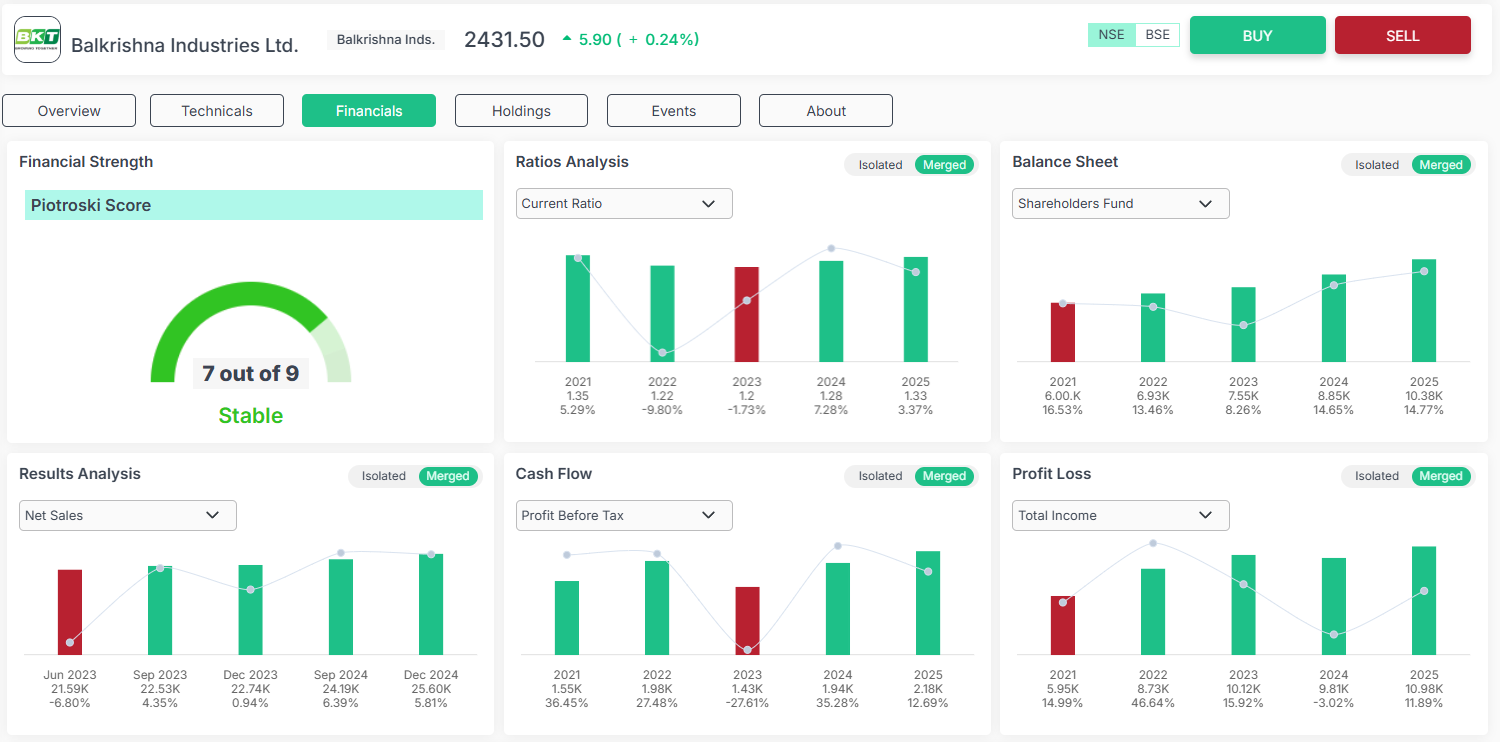Click the 2021 Current Ratio bar
1500x742 pixels.
[x=578, y=308]
